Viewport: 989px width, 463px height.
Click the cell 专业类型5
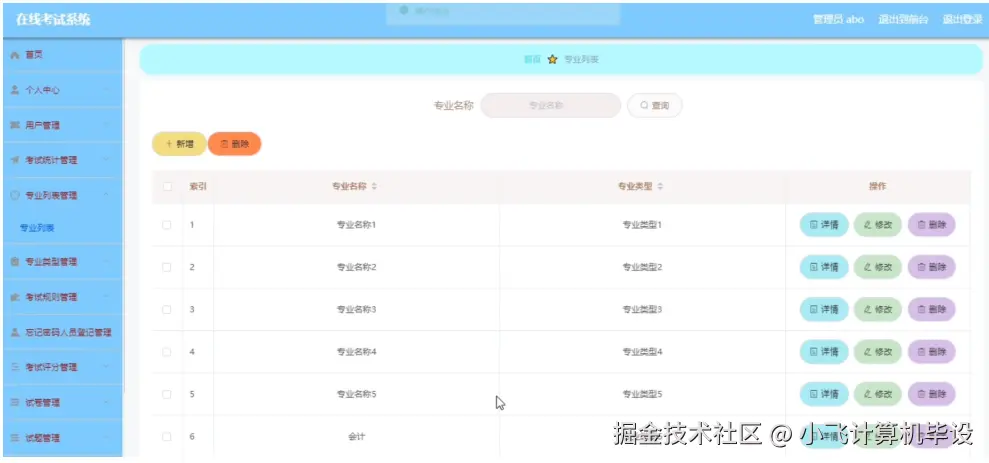642,394
